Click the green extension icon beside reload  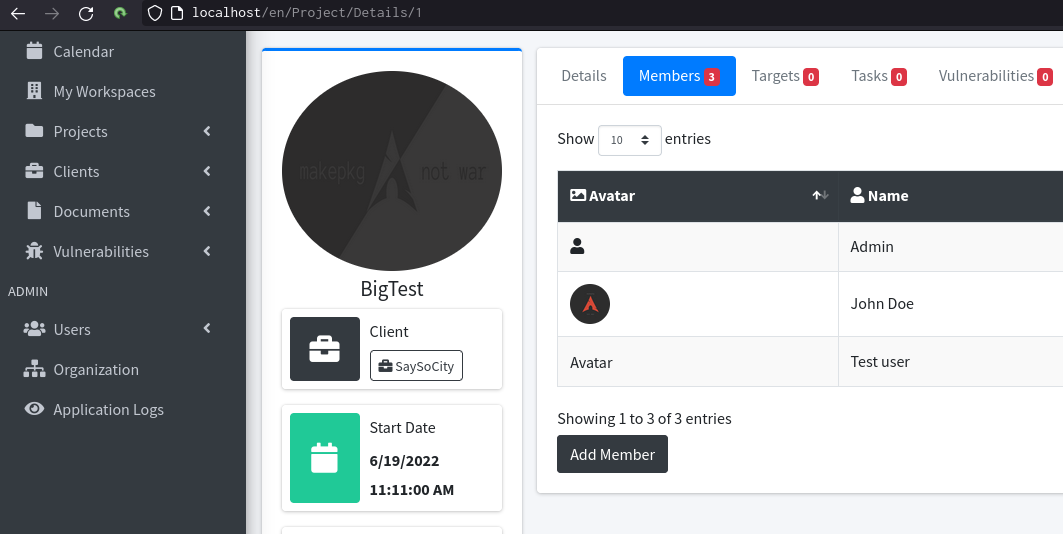(x=120, y=13)
